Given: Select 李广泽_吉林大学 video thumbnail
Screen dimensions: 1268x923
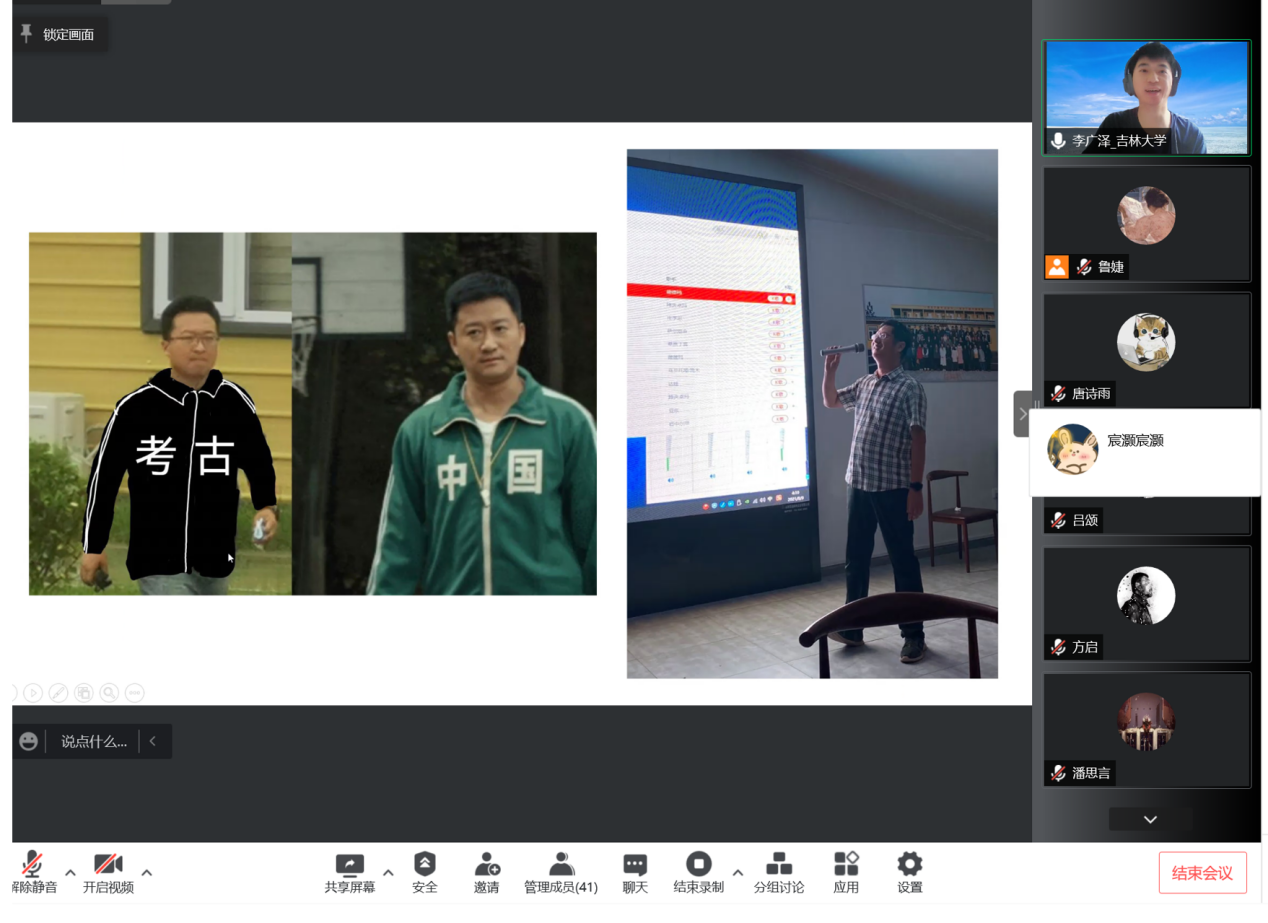Looking at the screenshot, I should [x=1146, y=97].
